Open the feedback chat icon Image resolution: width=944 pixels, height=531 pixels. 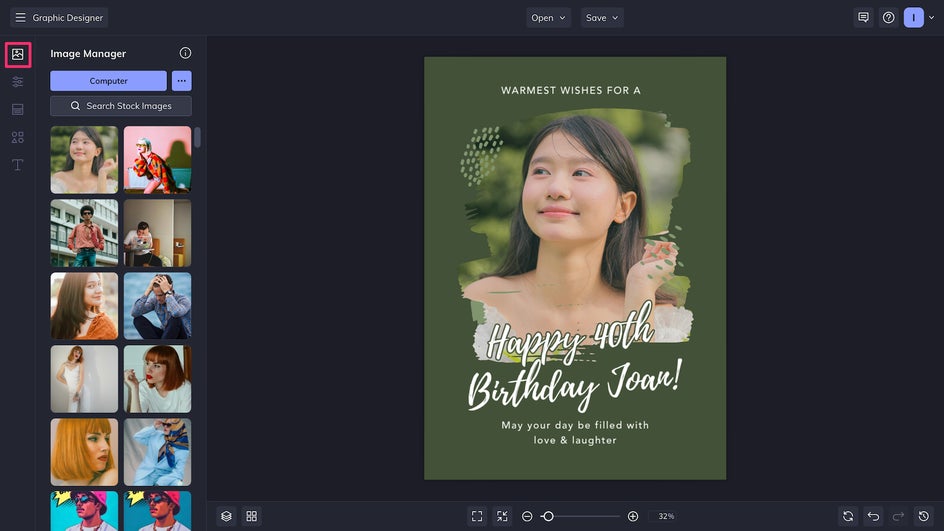tap(863, 17)
